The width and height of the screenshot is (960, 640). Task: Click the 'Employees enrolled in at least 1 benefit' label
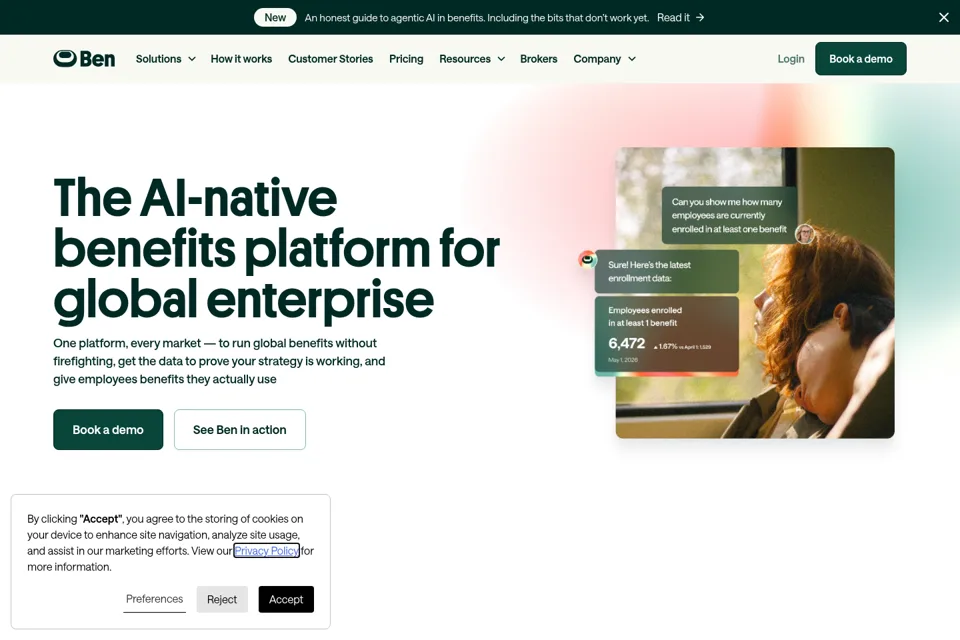[x=645, y=317]
